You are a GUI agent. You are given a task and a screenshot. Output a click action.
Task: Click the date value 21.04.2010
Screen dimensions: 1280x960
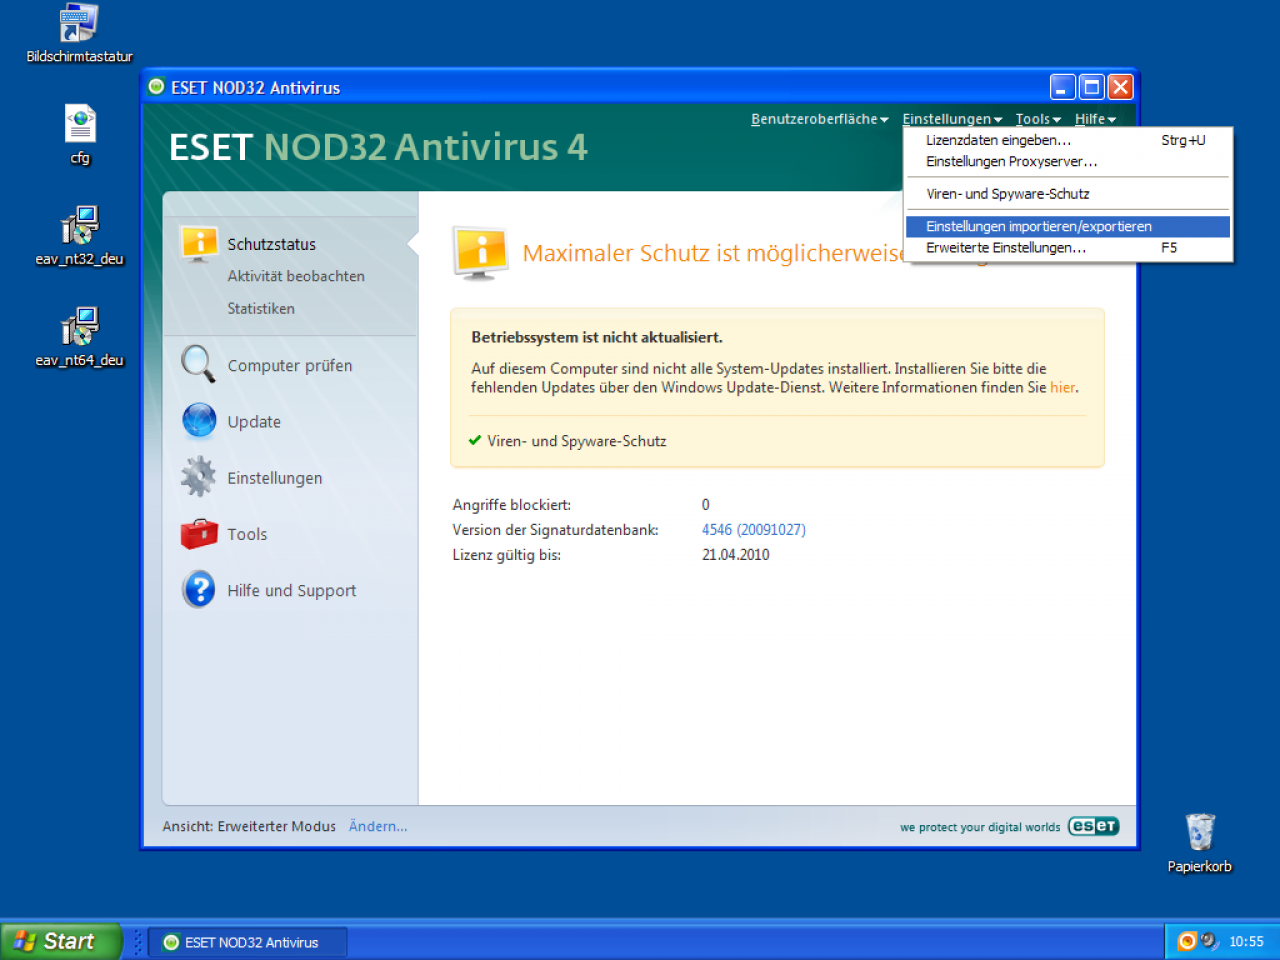point(735,555)
